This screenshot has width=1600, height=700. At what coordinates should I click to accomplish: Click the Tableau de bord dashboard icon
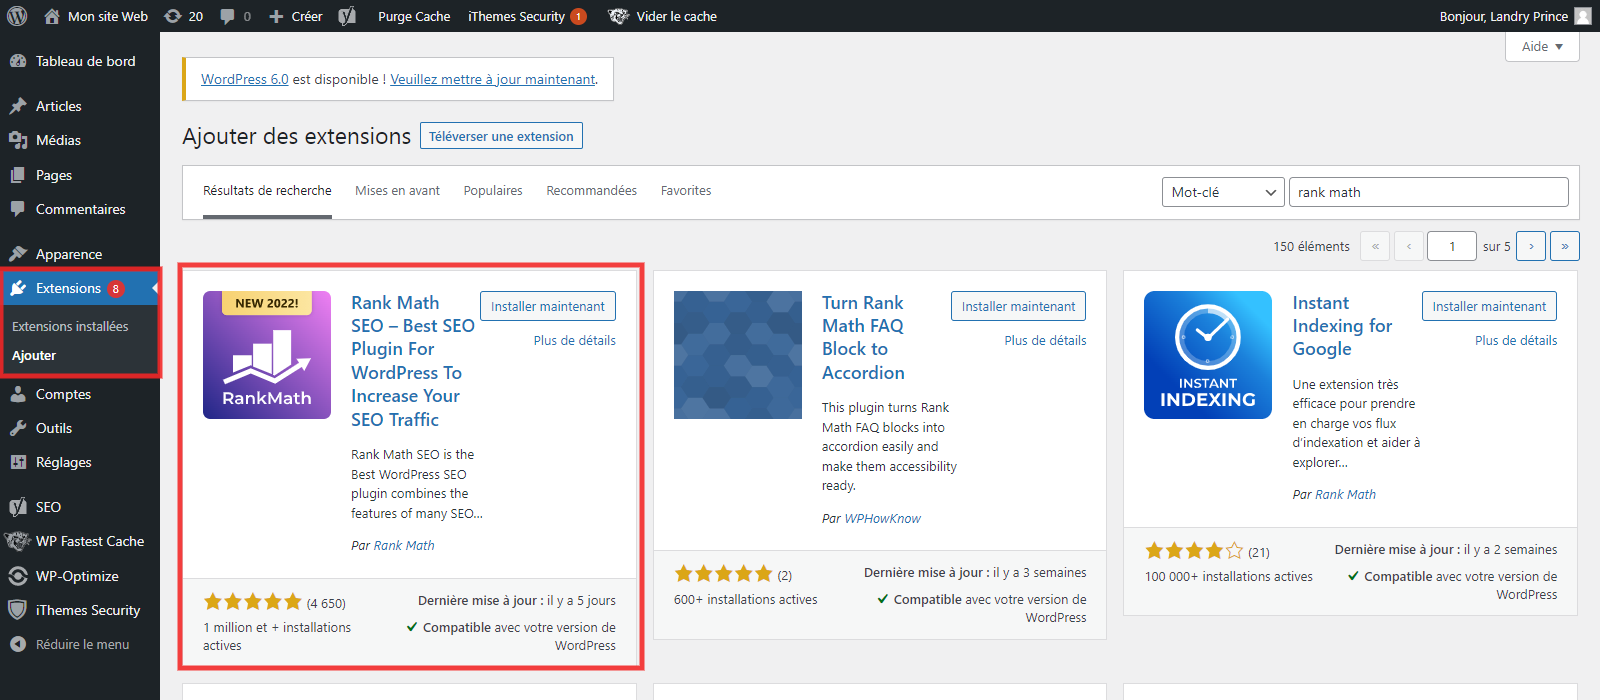pos(18,61)
